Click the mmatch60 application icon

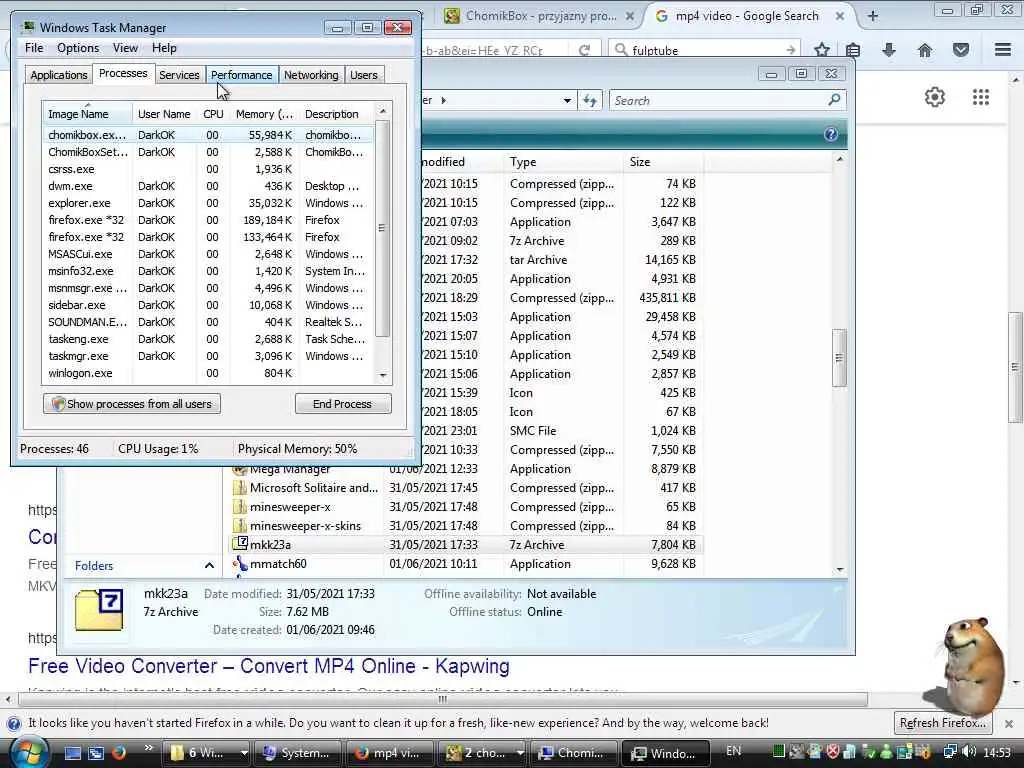[x=240, y=564]
